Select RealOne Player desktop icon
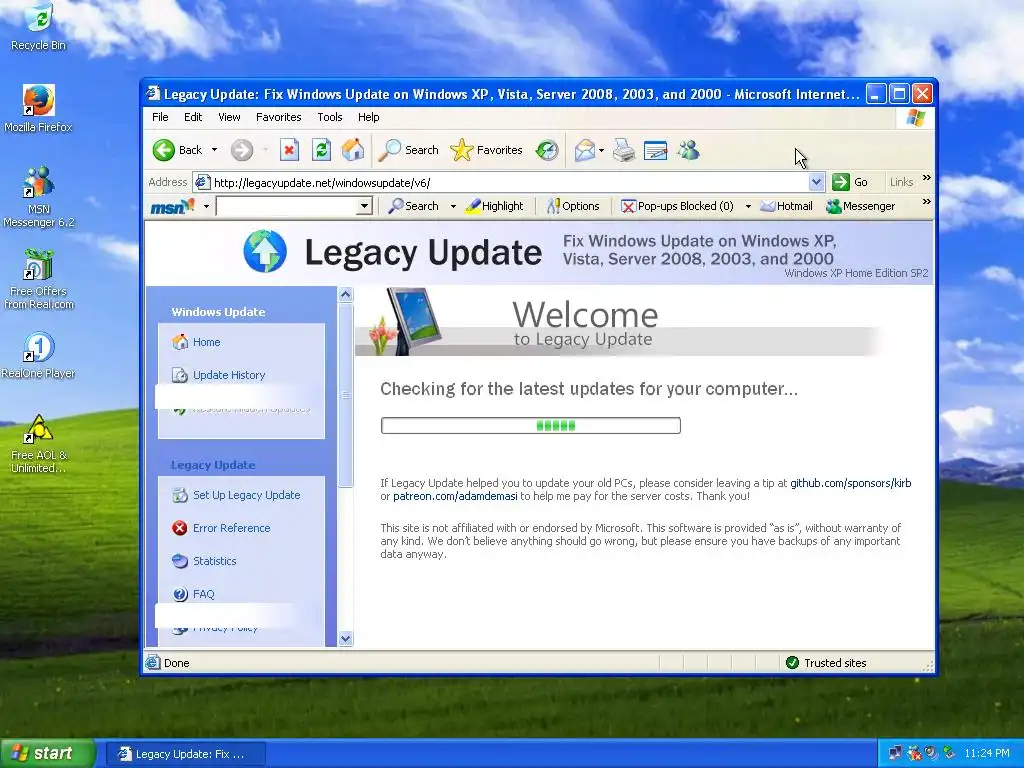The width and height of the screenshot is (1024, 768). [39, 356]
